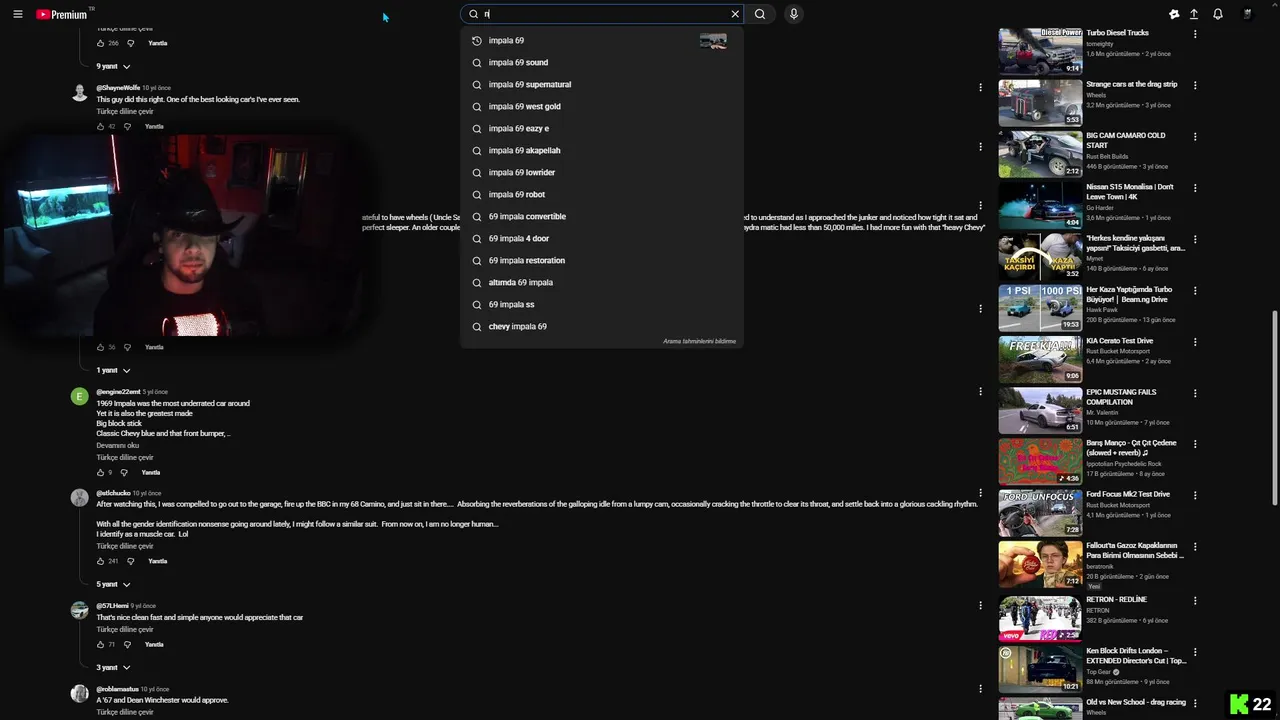Start voice search with the microphone
The image size is (1280, 720).
[793, 14]
